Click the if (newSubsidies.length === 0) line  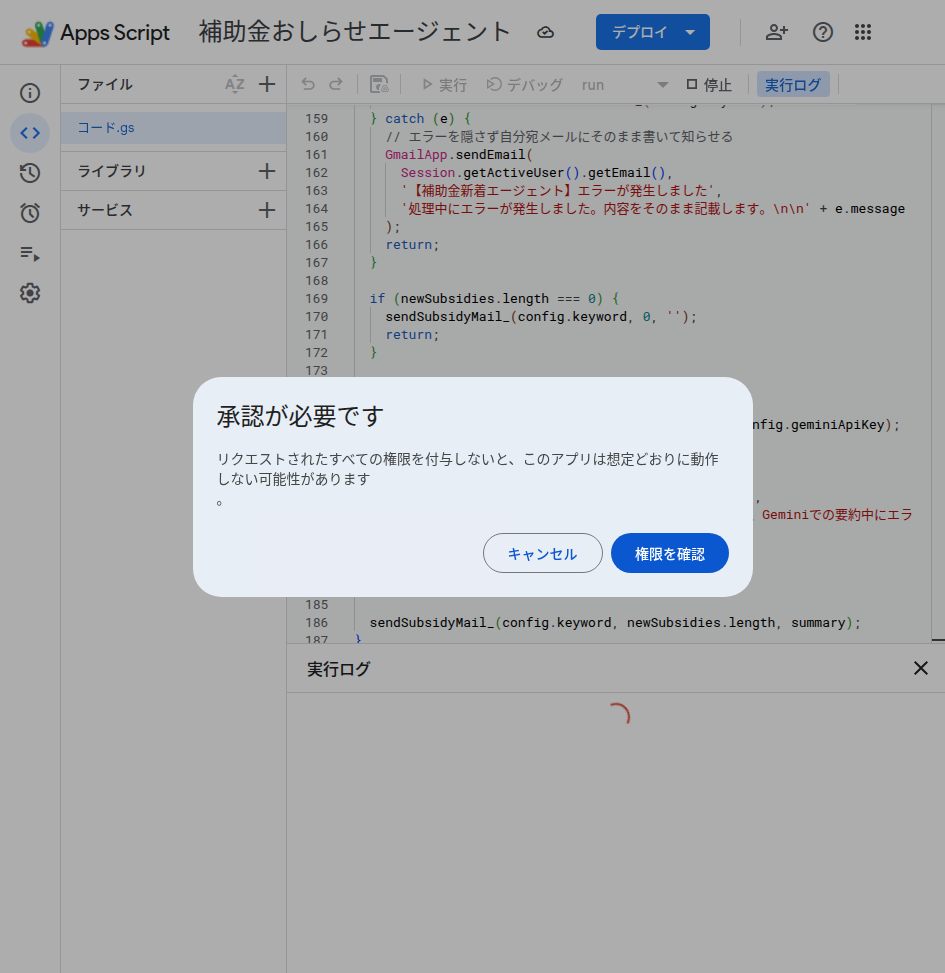pos(494,298)
